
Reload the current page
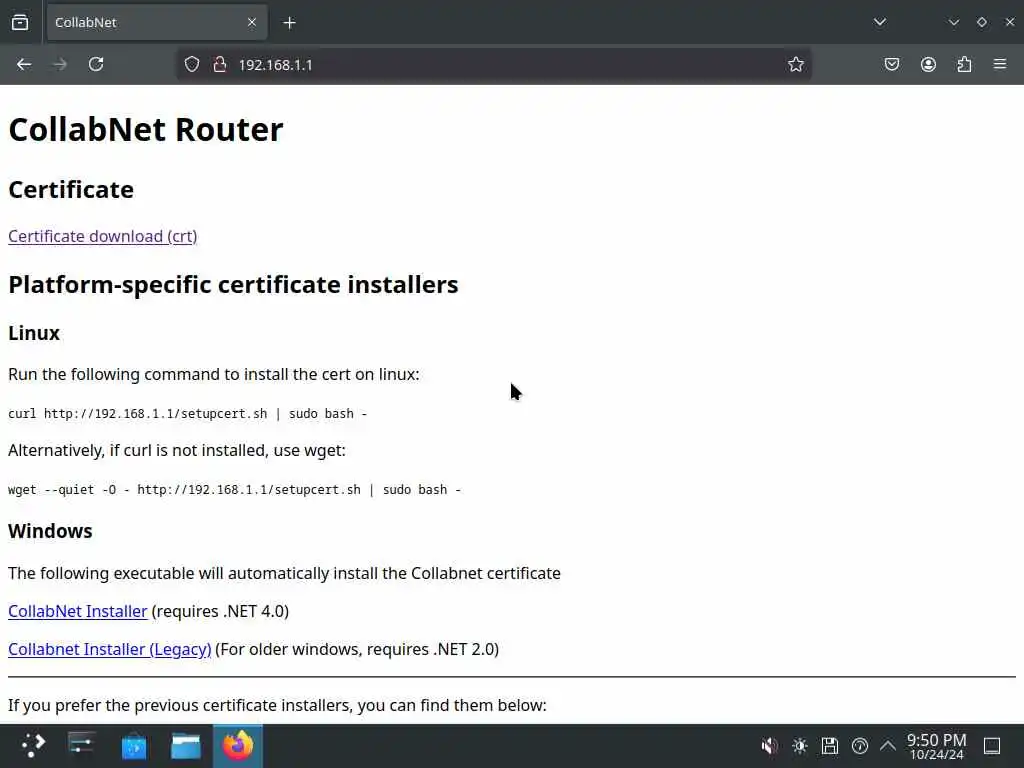(x=96, y=64)
